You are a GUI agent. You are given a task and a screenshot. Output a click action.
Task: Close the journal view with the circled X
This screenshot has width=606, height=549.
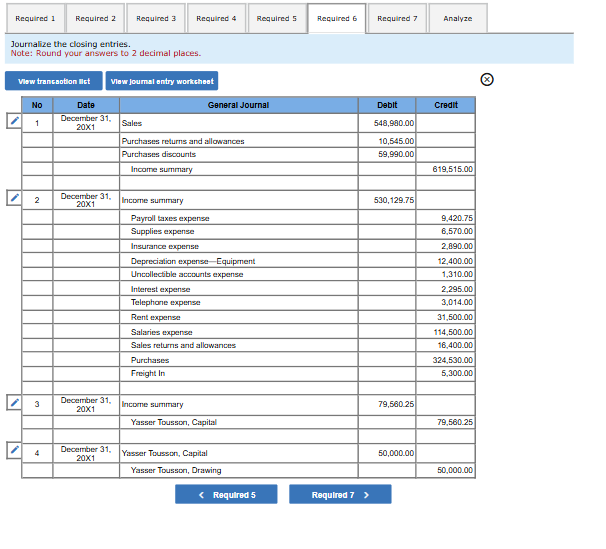point(487,80)
